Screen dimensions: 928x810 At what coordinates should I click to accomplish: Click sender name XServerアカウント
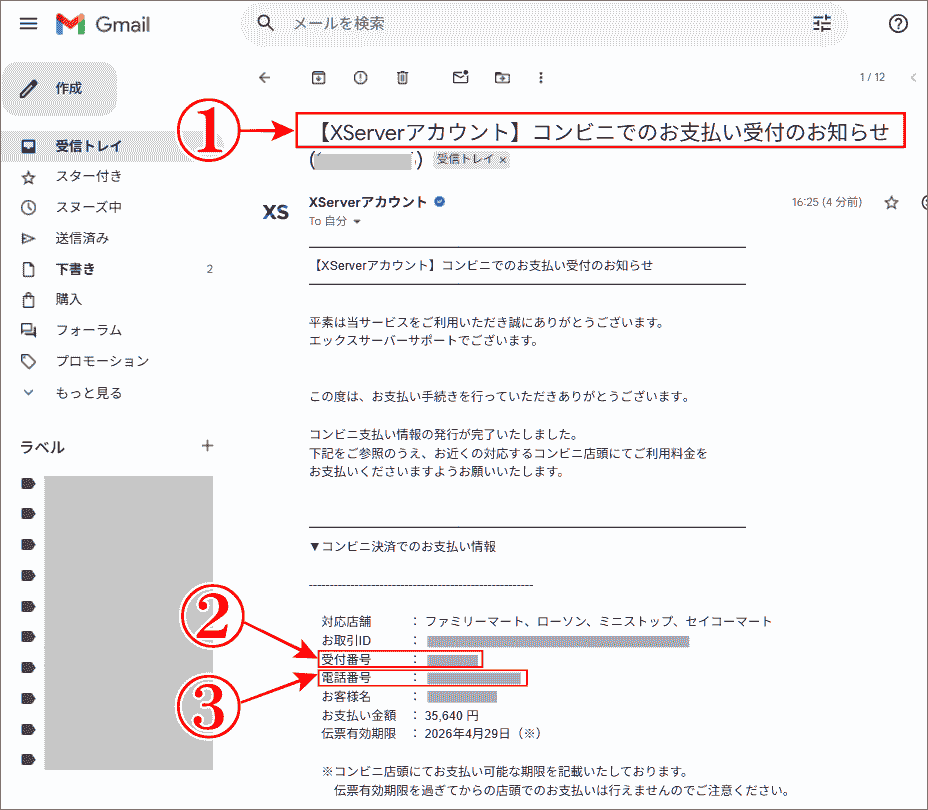(368, 202)
